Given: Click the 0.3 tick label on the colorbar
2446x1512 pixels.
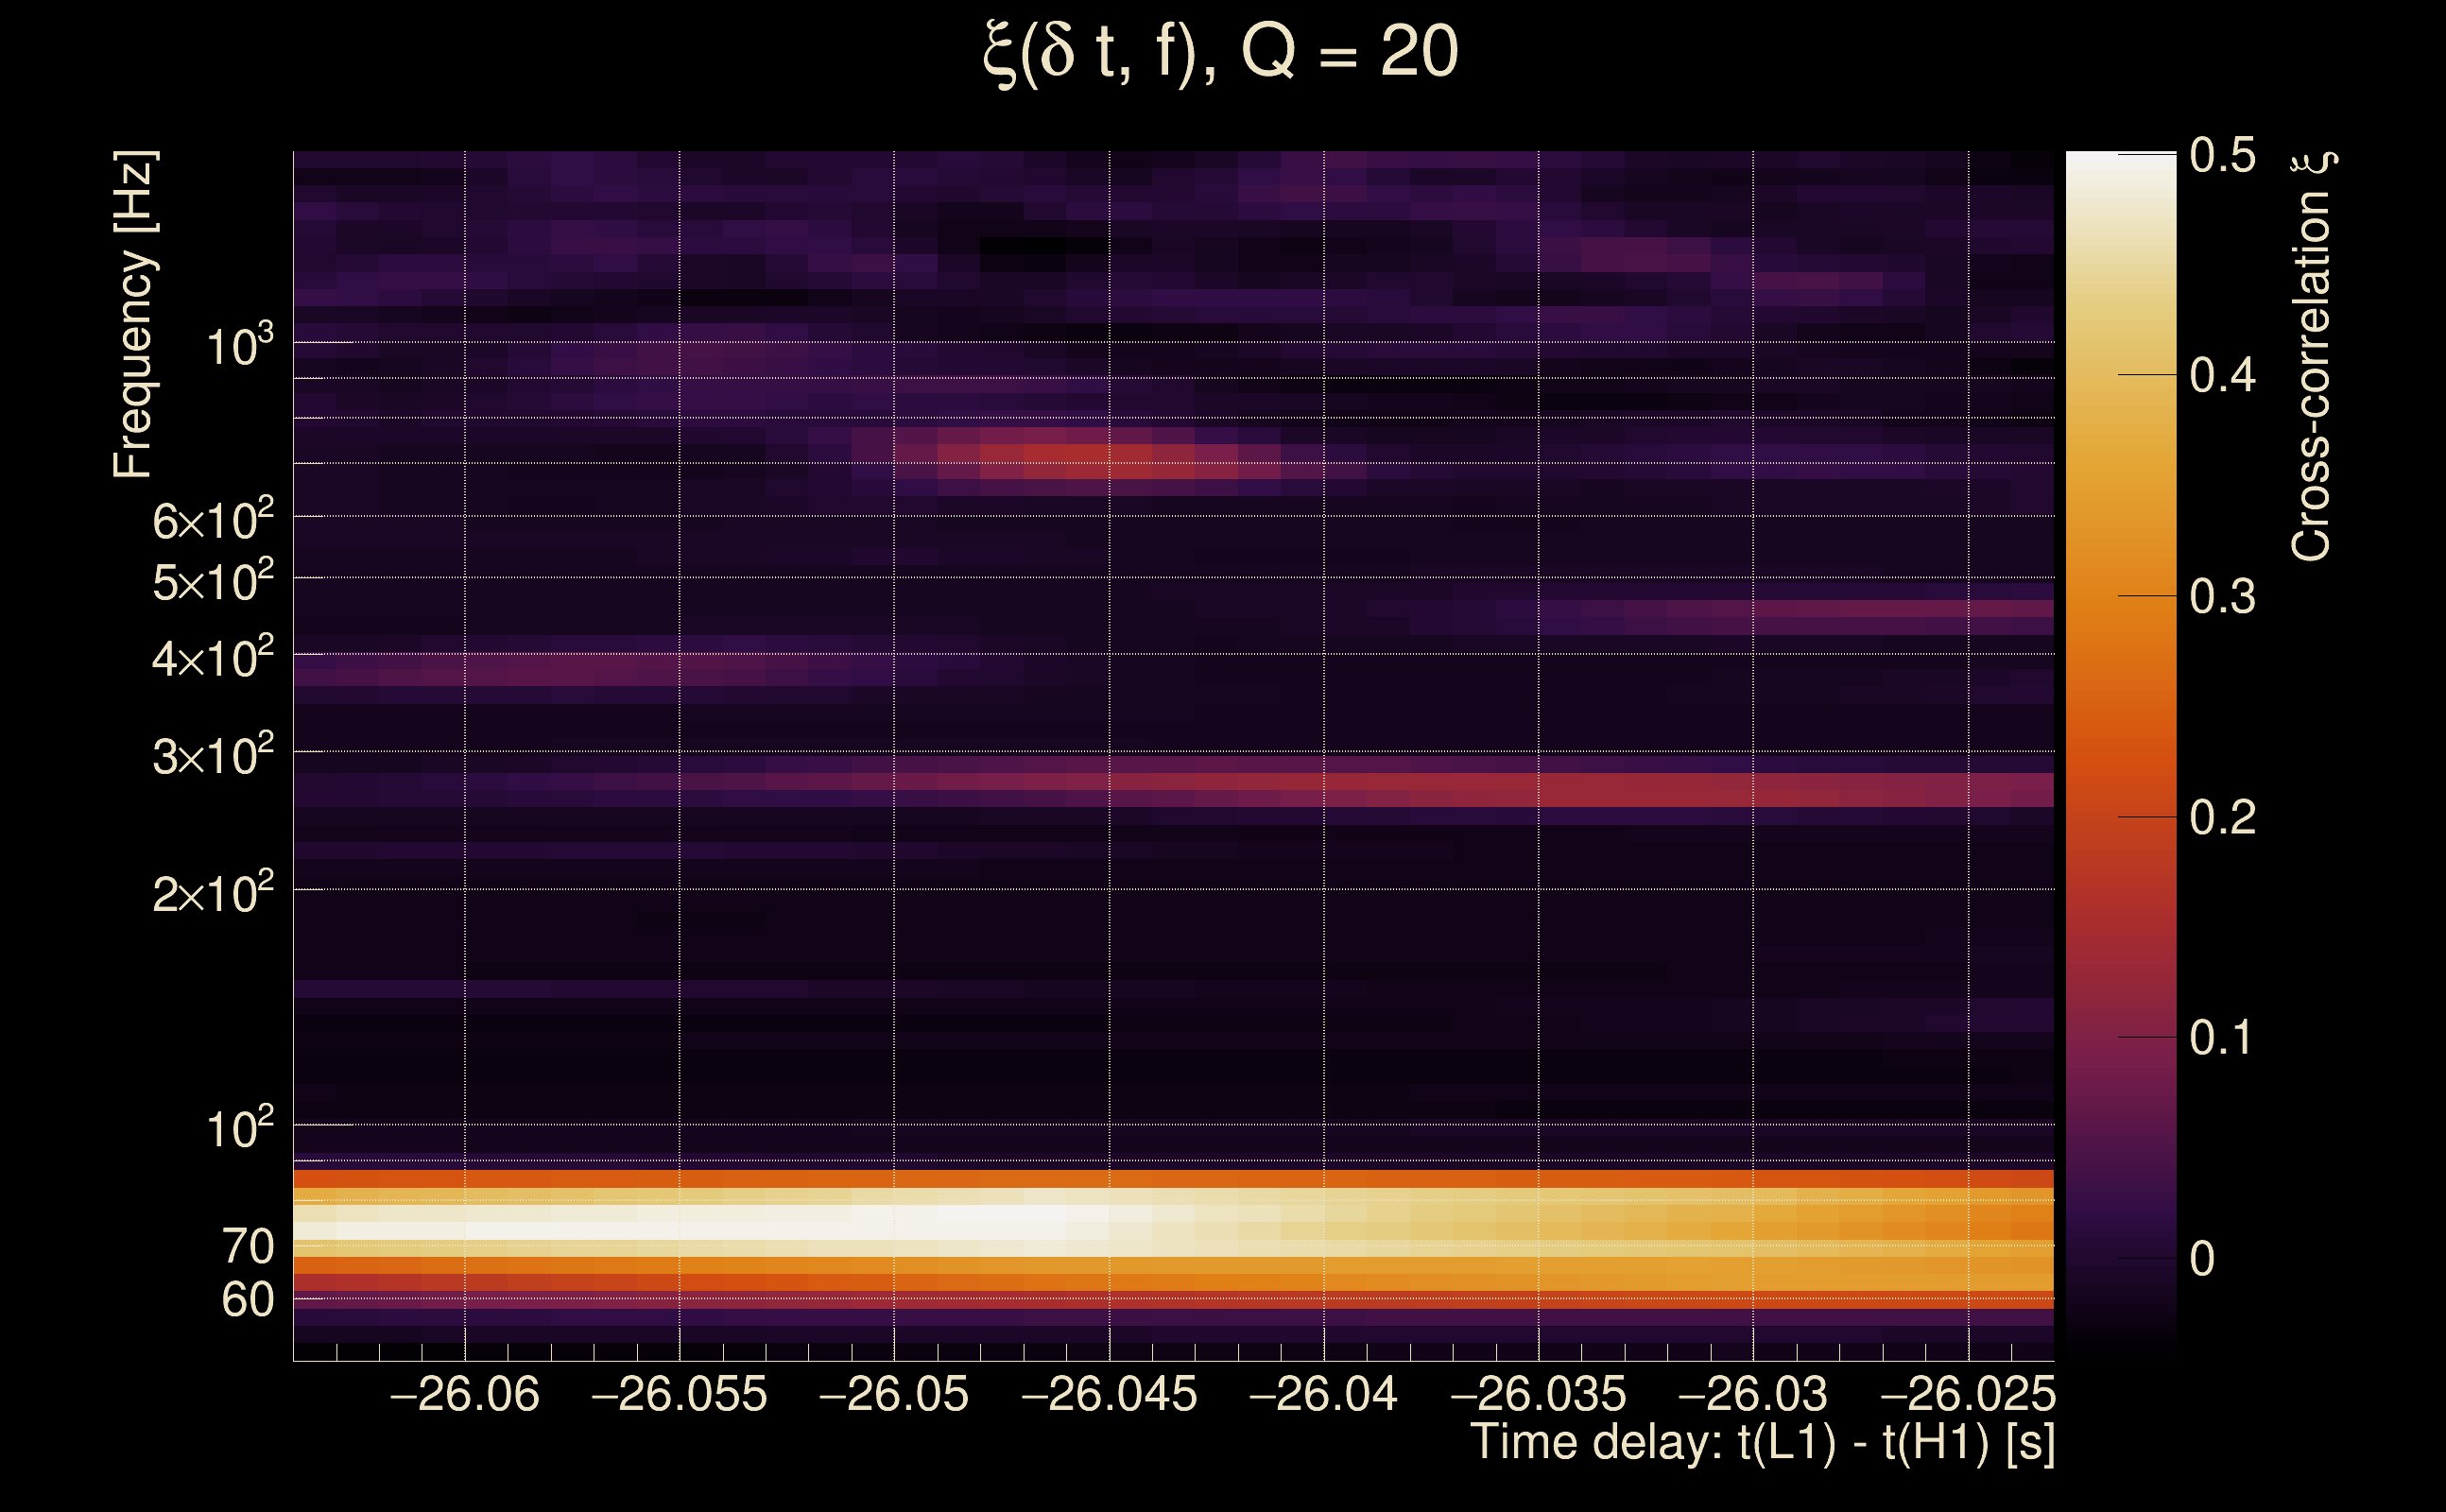Looking at the screenshot, I should pyautogui.click(x=2222, y=597).
